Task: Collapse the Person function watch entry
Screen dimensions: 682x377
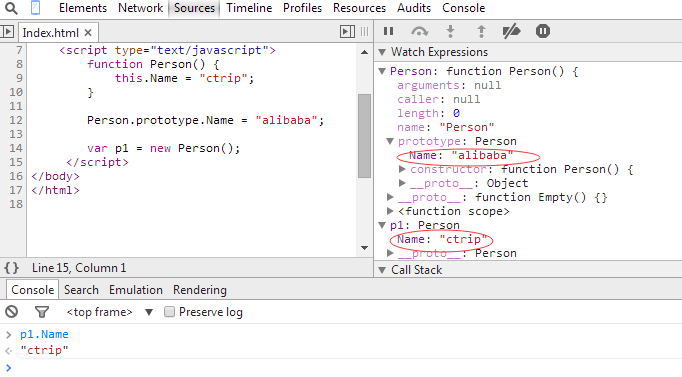Action: coord(382,71)
